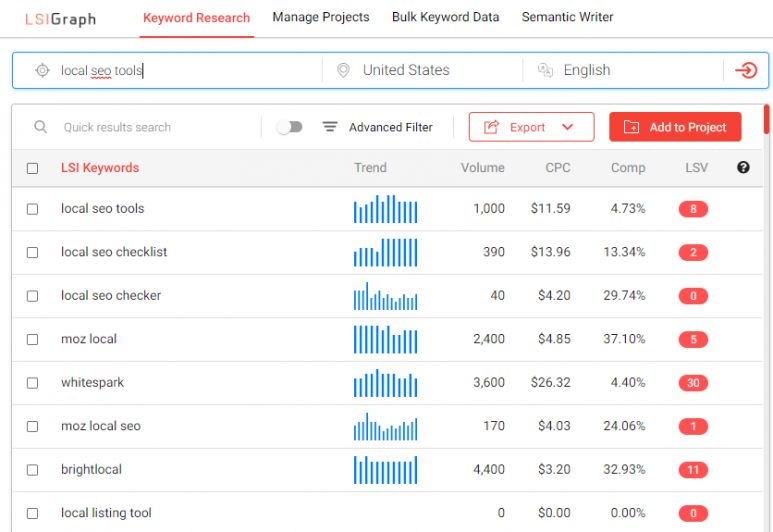Check the local seo checklist row checkbox
Image resolution: width=773 pixels, height=532 pixels.
click(x=33, y=252)
